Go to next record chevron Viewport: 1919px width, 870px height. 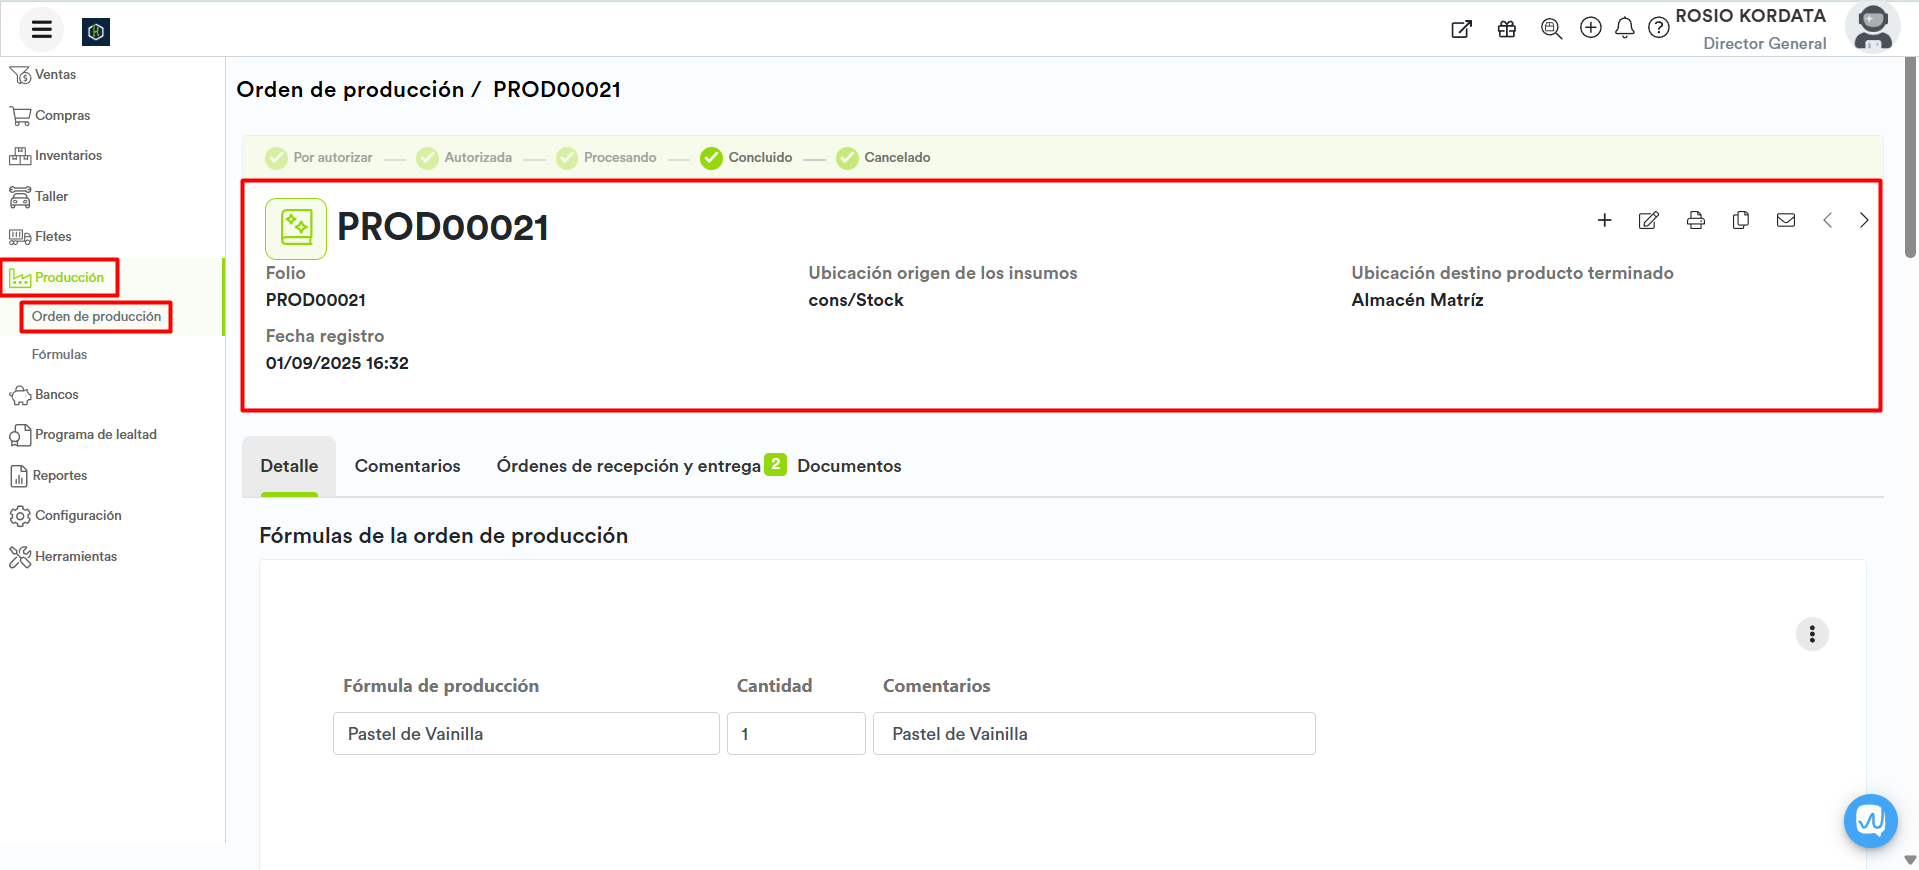1863,220
